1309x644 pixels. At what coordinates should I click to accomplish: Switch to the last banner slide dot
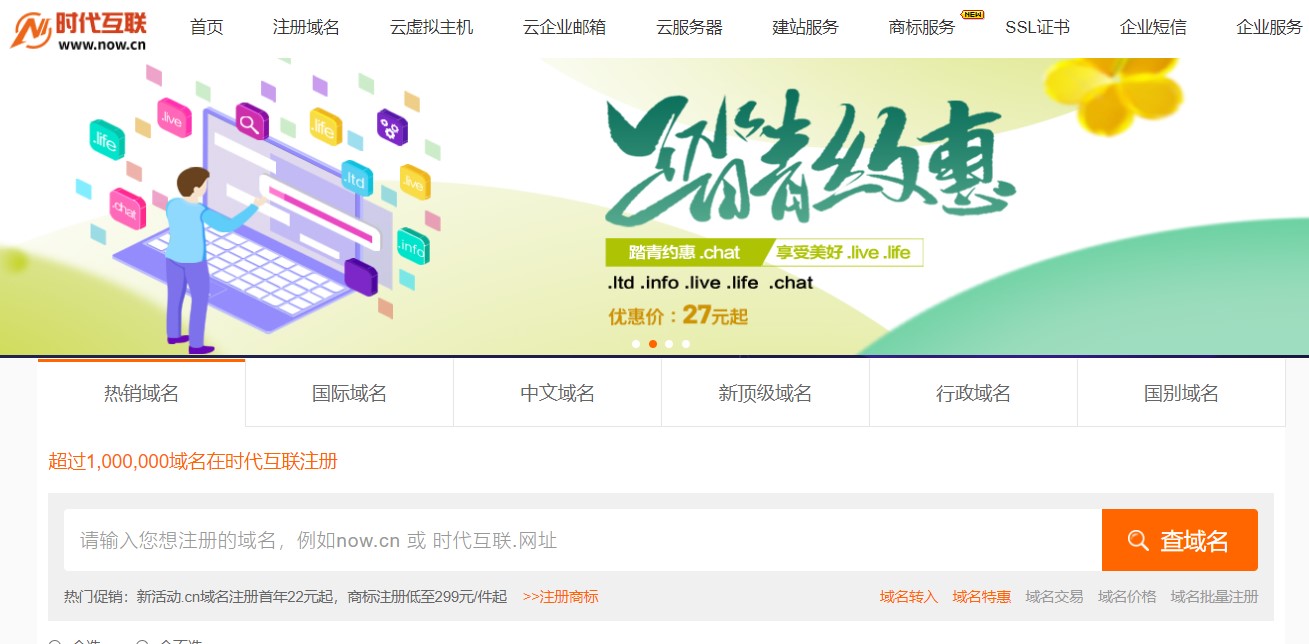point(686,344)
